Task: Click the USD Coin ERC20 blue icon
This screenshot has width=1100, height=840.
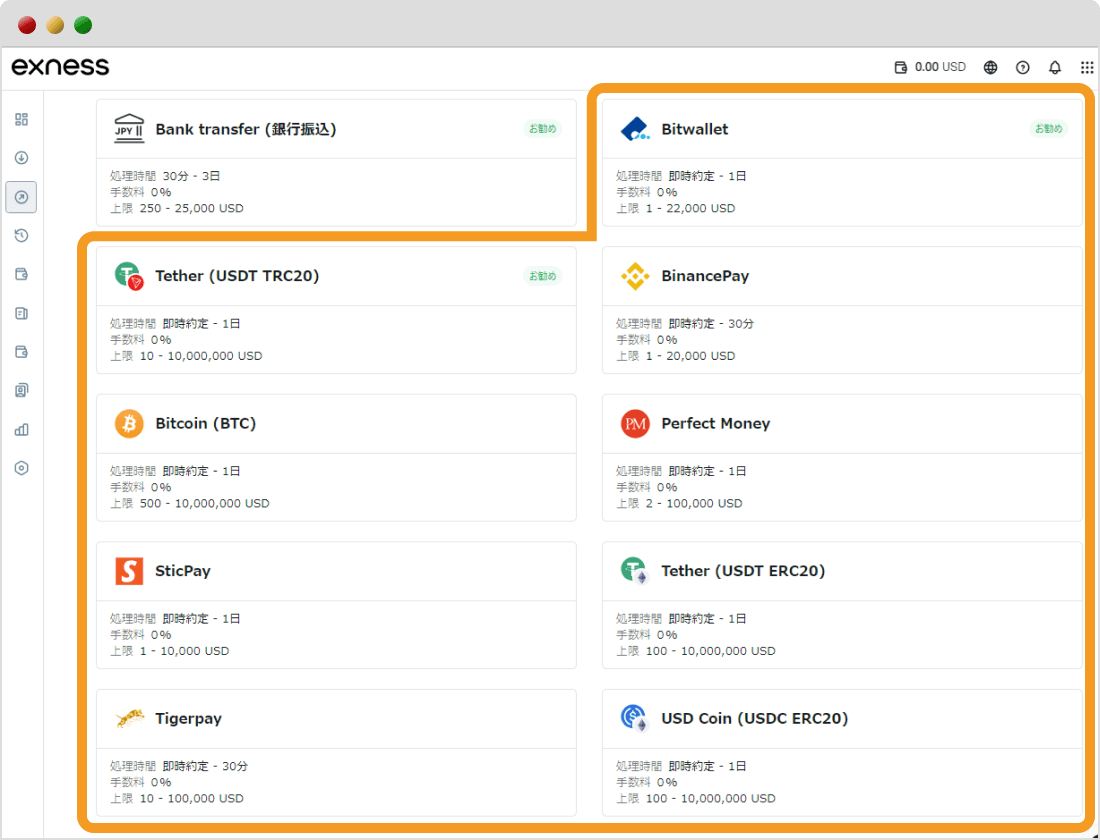Action: [635, 719]
